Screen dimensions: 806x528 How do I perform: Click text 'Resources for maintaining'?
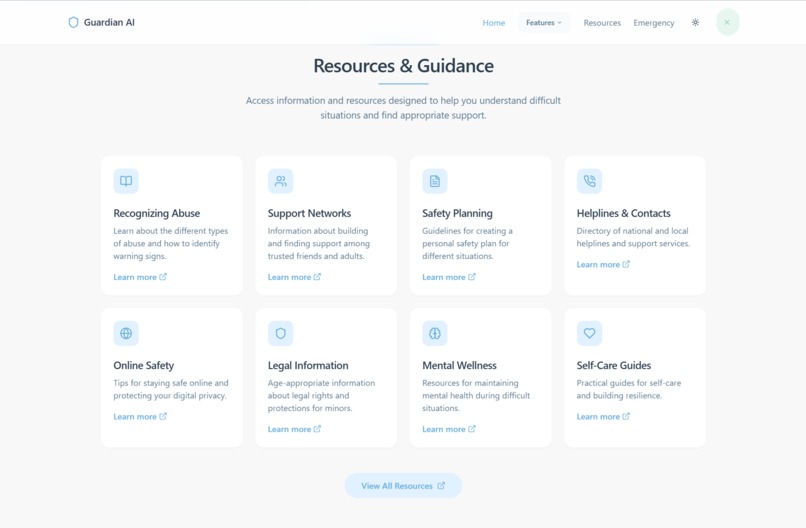pos(470,383)
